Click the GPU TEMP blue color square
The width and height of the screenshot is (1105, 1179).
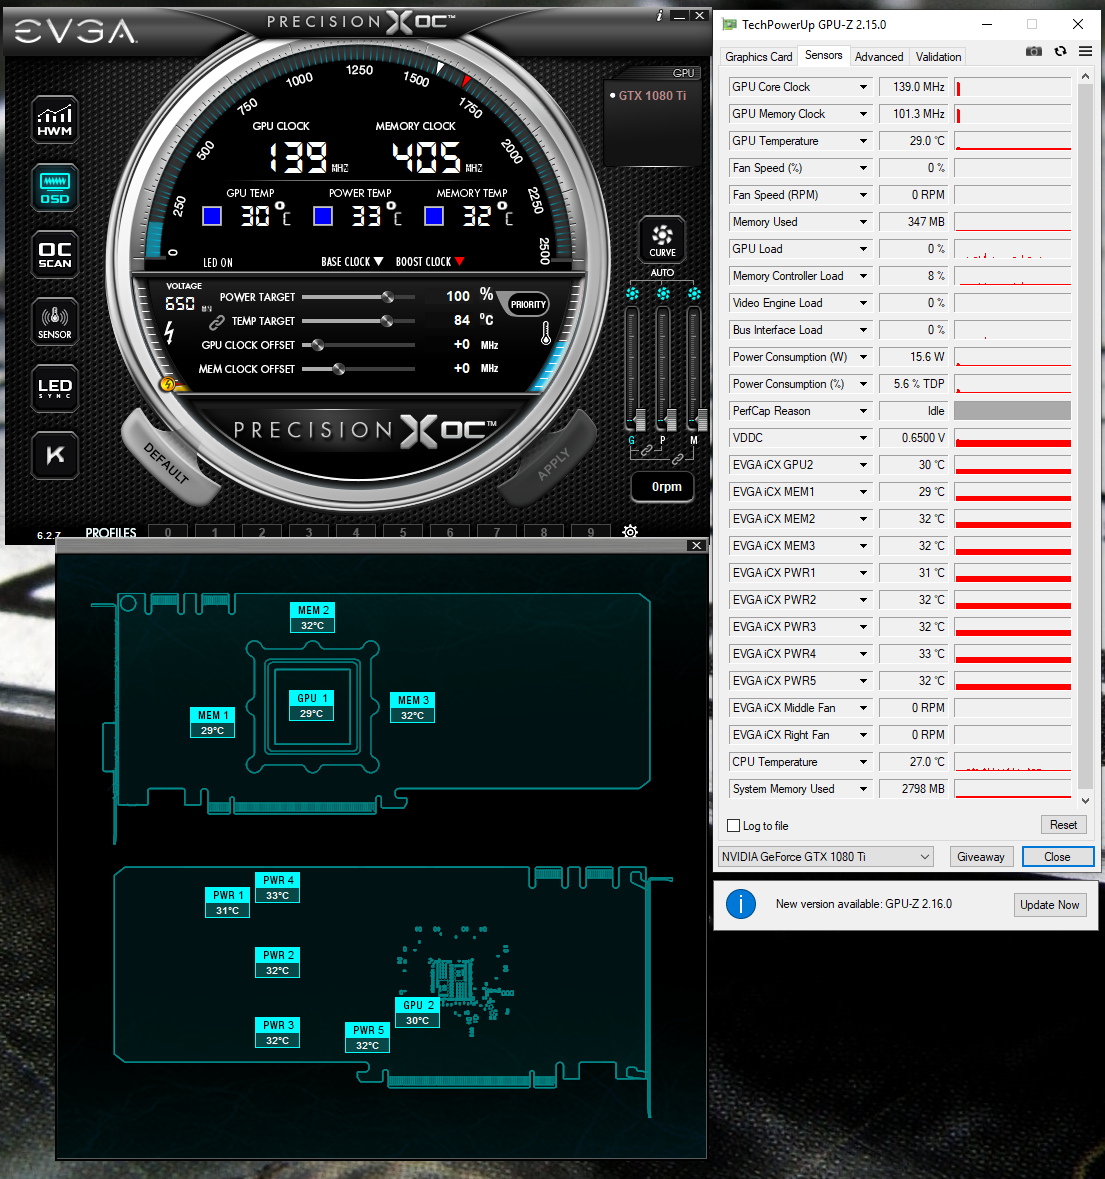coord(212,217)
